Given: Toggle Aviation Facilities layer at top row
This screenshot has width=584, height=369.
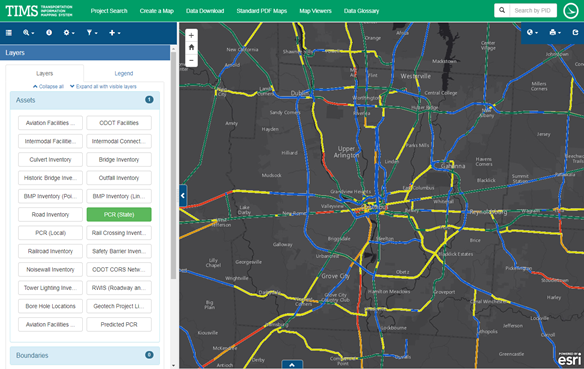Looking at the screenshot, I should coord(50,123).
